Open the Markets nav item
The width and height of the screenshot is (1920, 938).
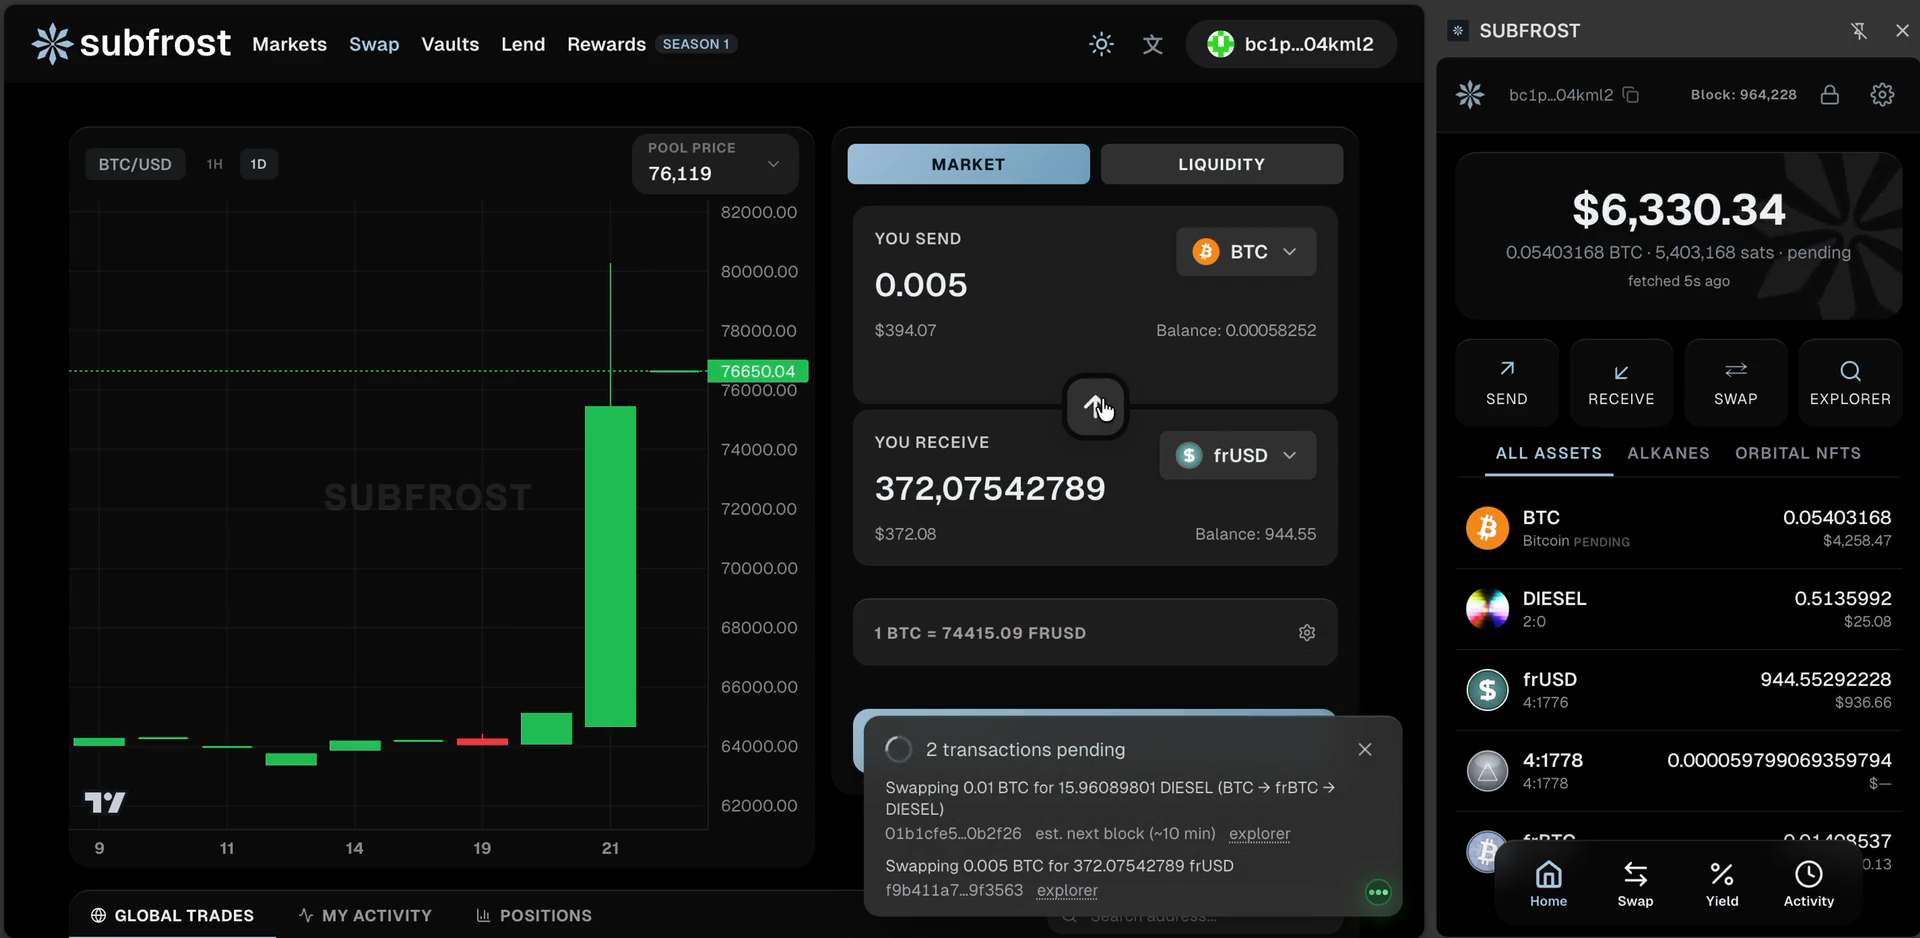[x=289, y=44]
